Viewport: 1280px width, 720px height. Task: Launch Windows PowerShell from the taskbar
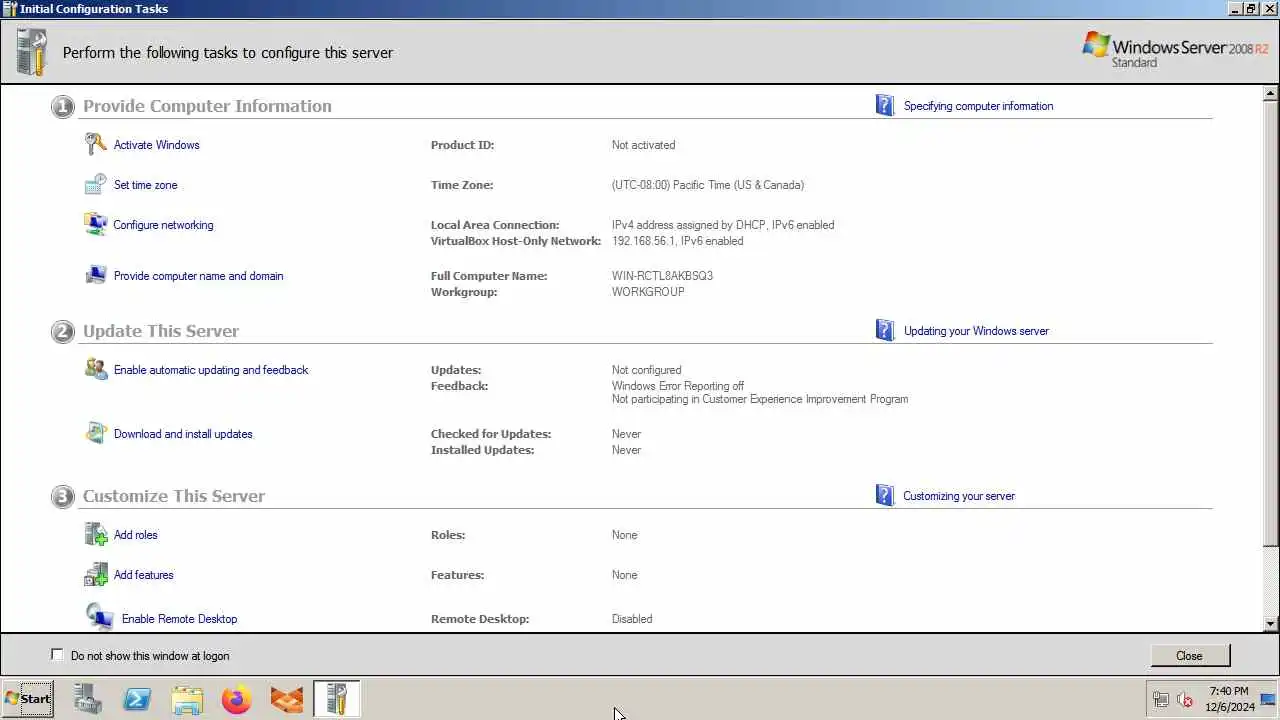[x=137, y=699]
